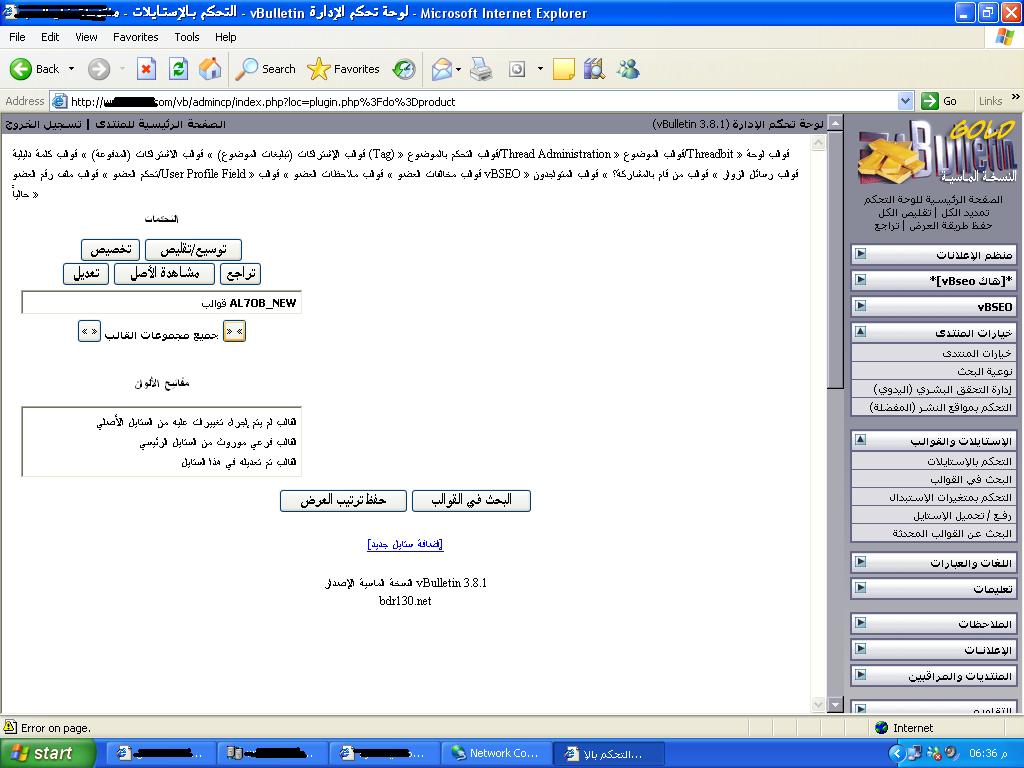
Task: Click the حفظ ترتيب العرض button
Action: 344,500
